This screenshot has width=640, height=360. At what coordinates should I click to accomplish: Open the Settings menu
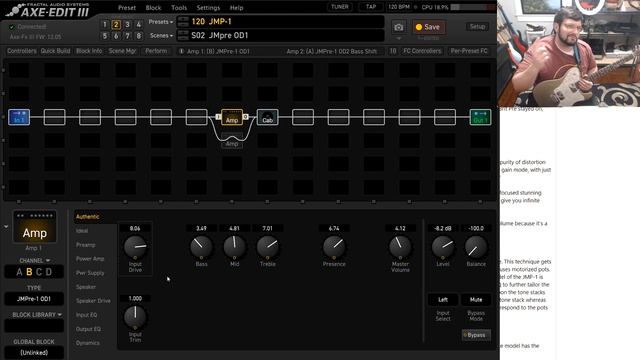click(208, 8)
